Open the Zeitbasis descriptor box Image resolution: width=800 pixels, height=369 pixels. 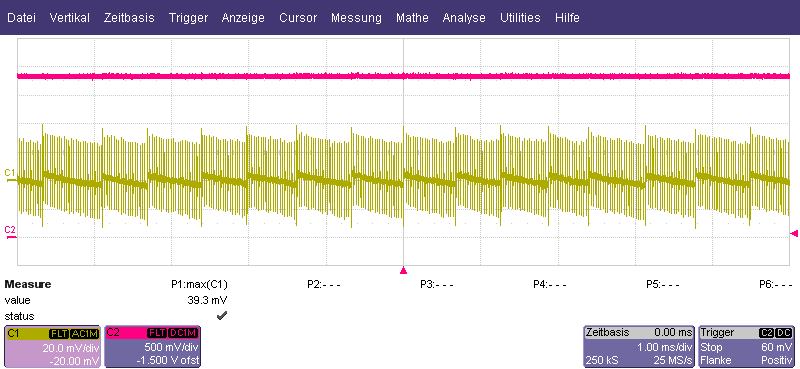[639, 347]
